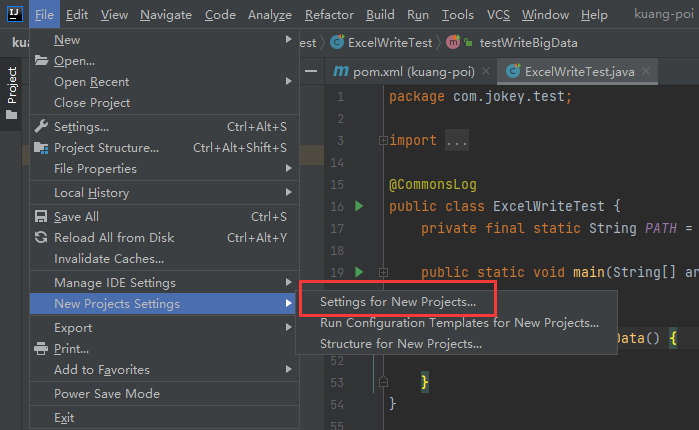Image resolution: width=699 pixels, height=430 pixels.
Task: Expand the Local History submenu arrow
Action: coord(288,192)
